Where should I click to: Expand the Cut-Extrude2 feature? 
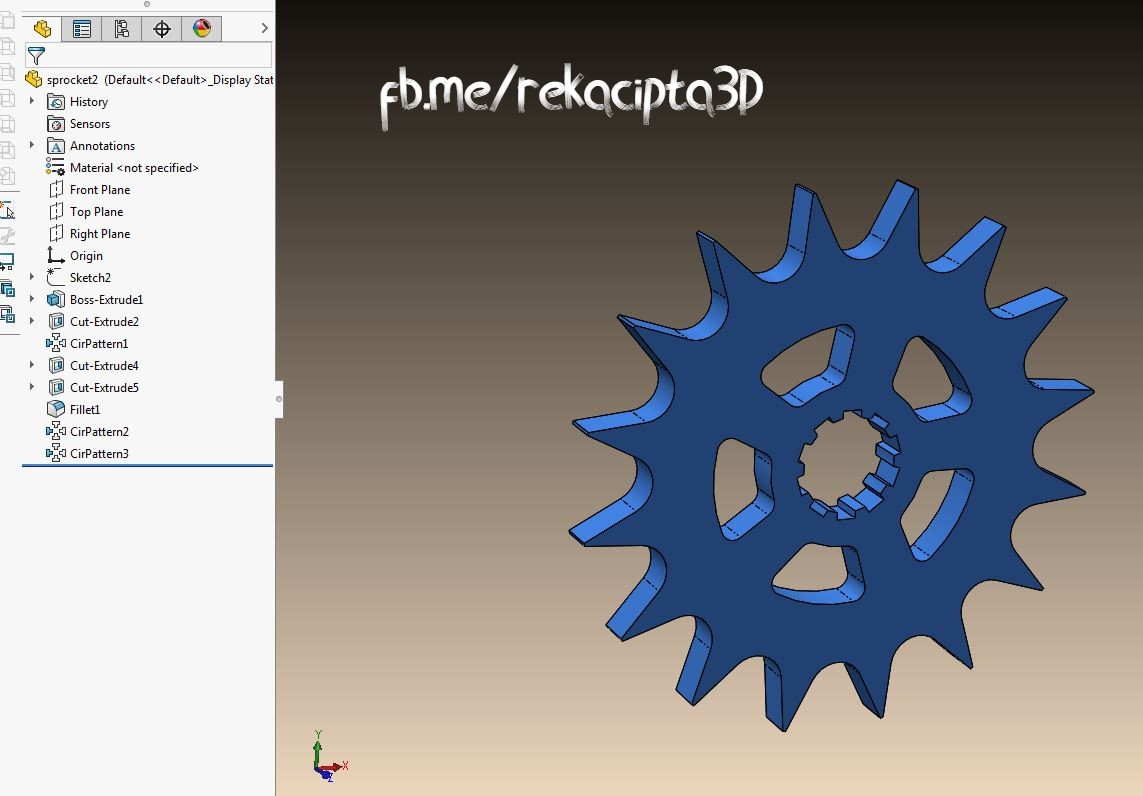pos(32,321)
